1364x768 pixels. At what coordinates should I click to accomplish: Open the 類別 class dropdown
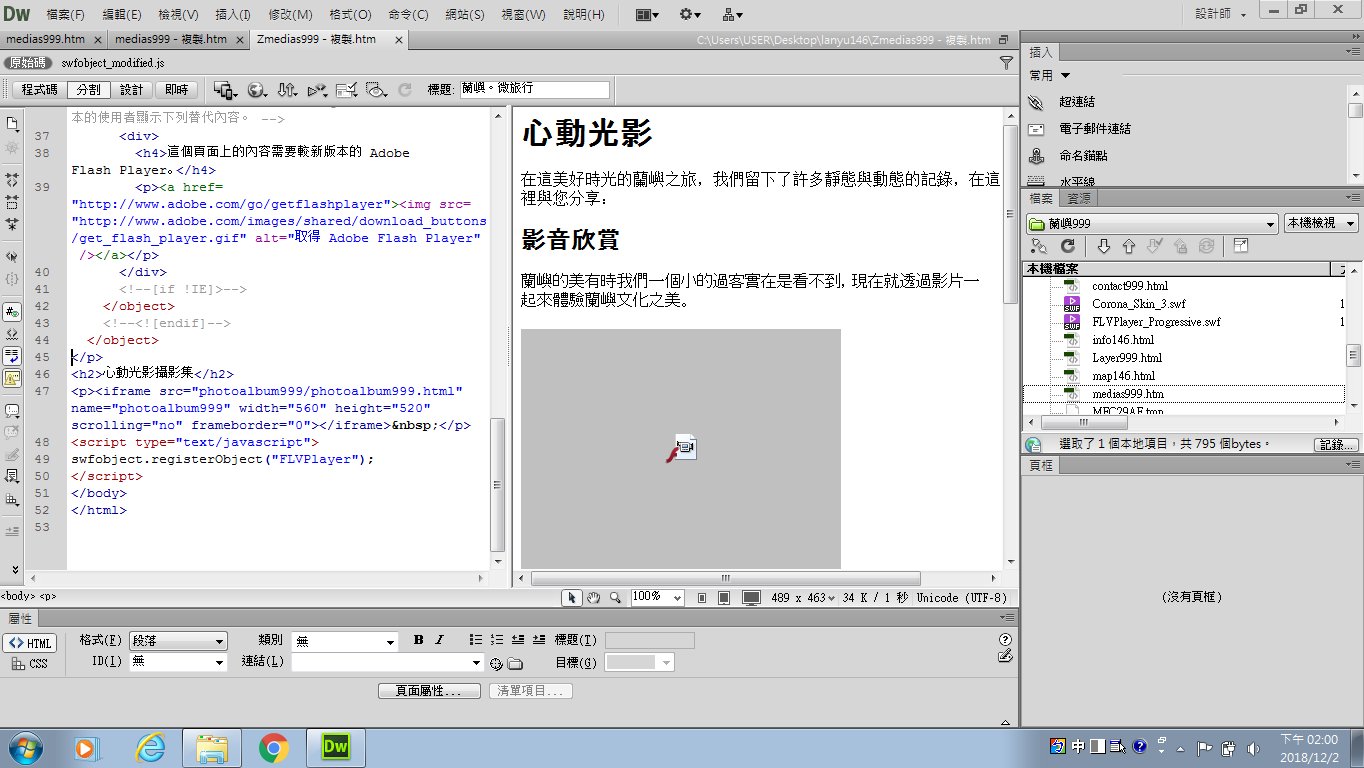(346, 641)
